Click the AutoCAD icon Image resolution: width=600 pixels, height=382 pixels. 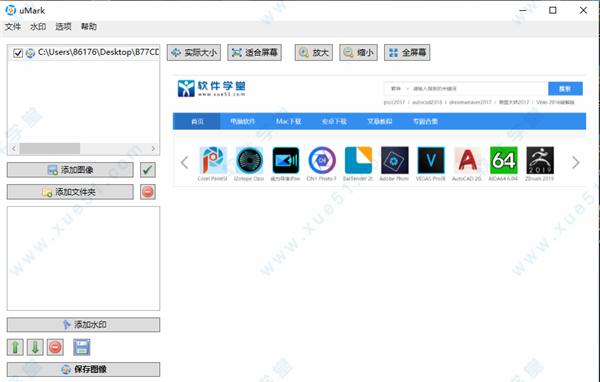467,160
